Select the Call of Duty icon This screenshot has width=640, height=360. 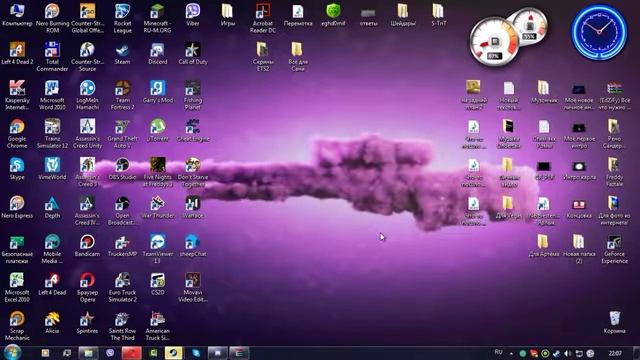pyautogui.click(x=193, y=53)
